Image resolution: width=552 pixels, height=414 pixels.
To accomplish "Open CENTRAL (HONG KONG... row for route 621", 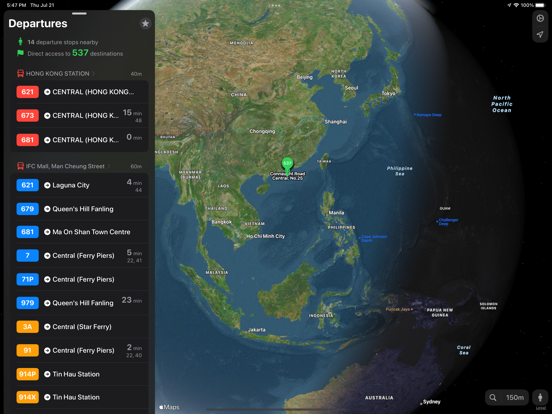I will [79, 92].
